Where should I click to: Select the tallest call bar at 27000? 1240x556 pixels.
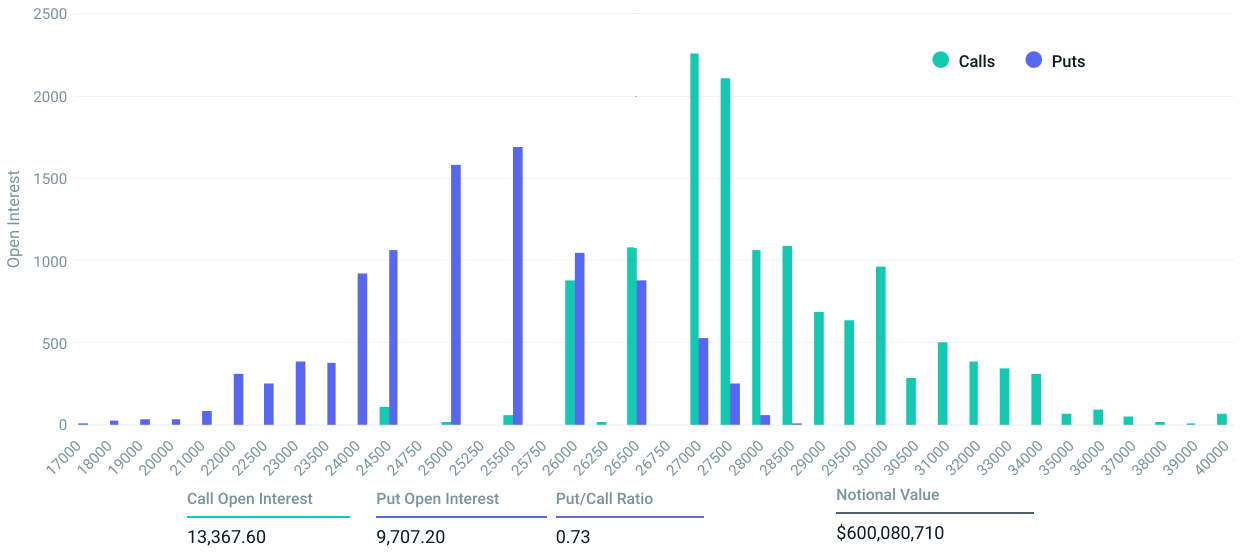click(694, 239)
